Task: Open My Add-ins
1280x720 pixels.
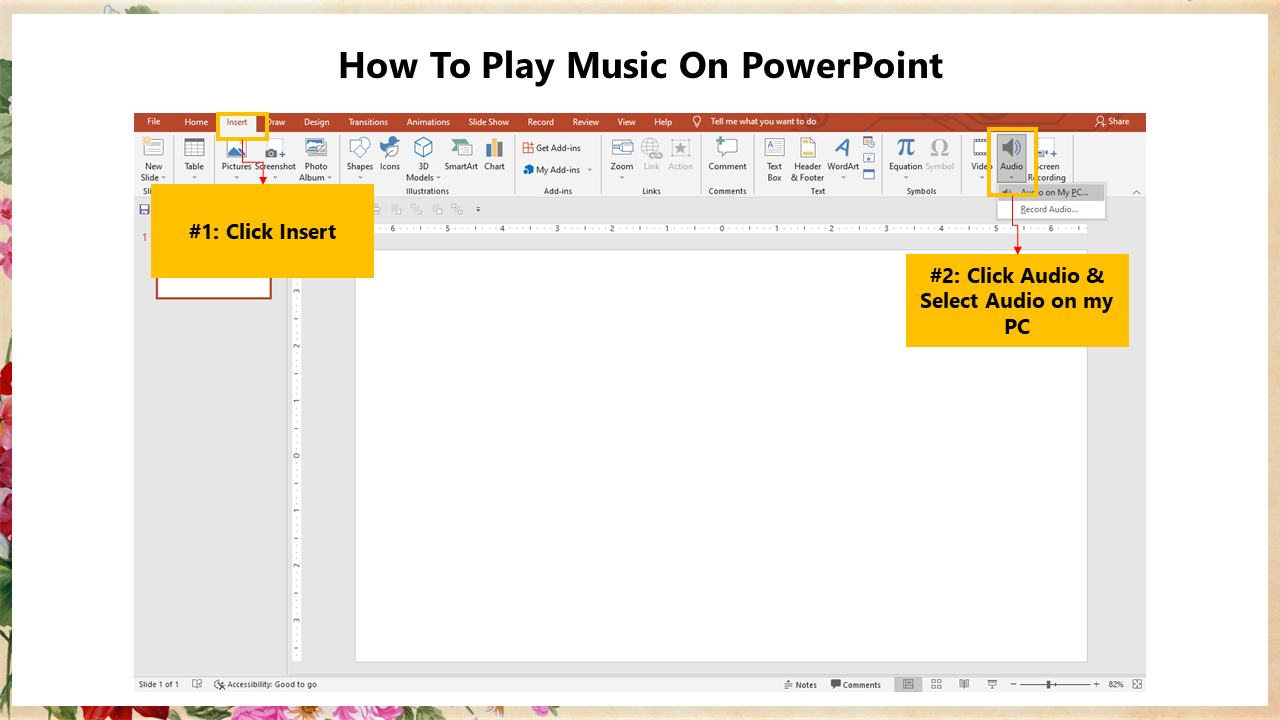Action: coord(552,170)
